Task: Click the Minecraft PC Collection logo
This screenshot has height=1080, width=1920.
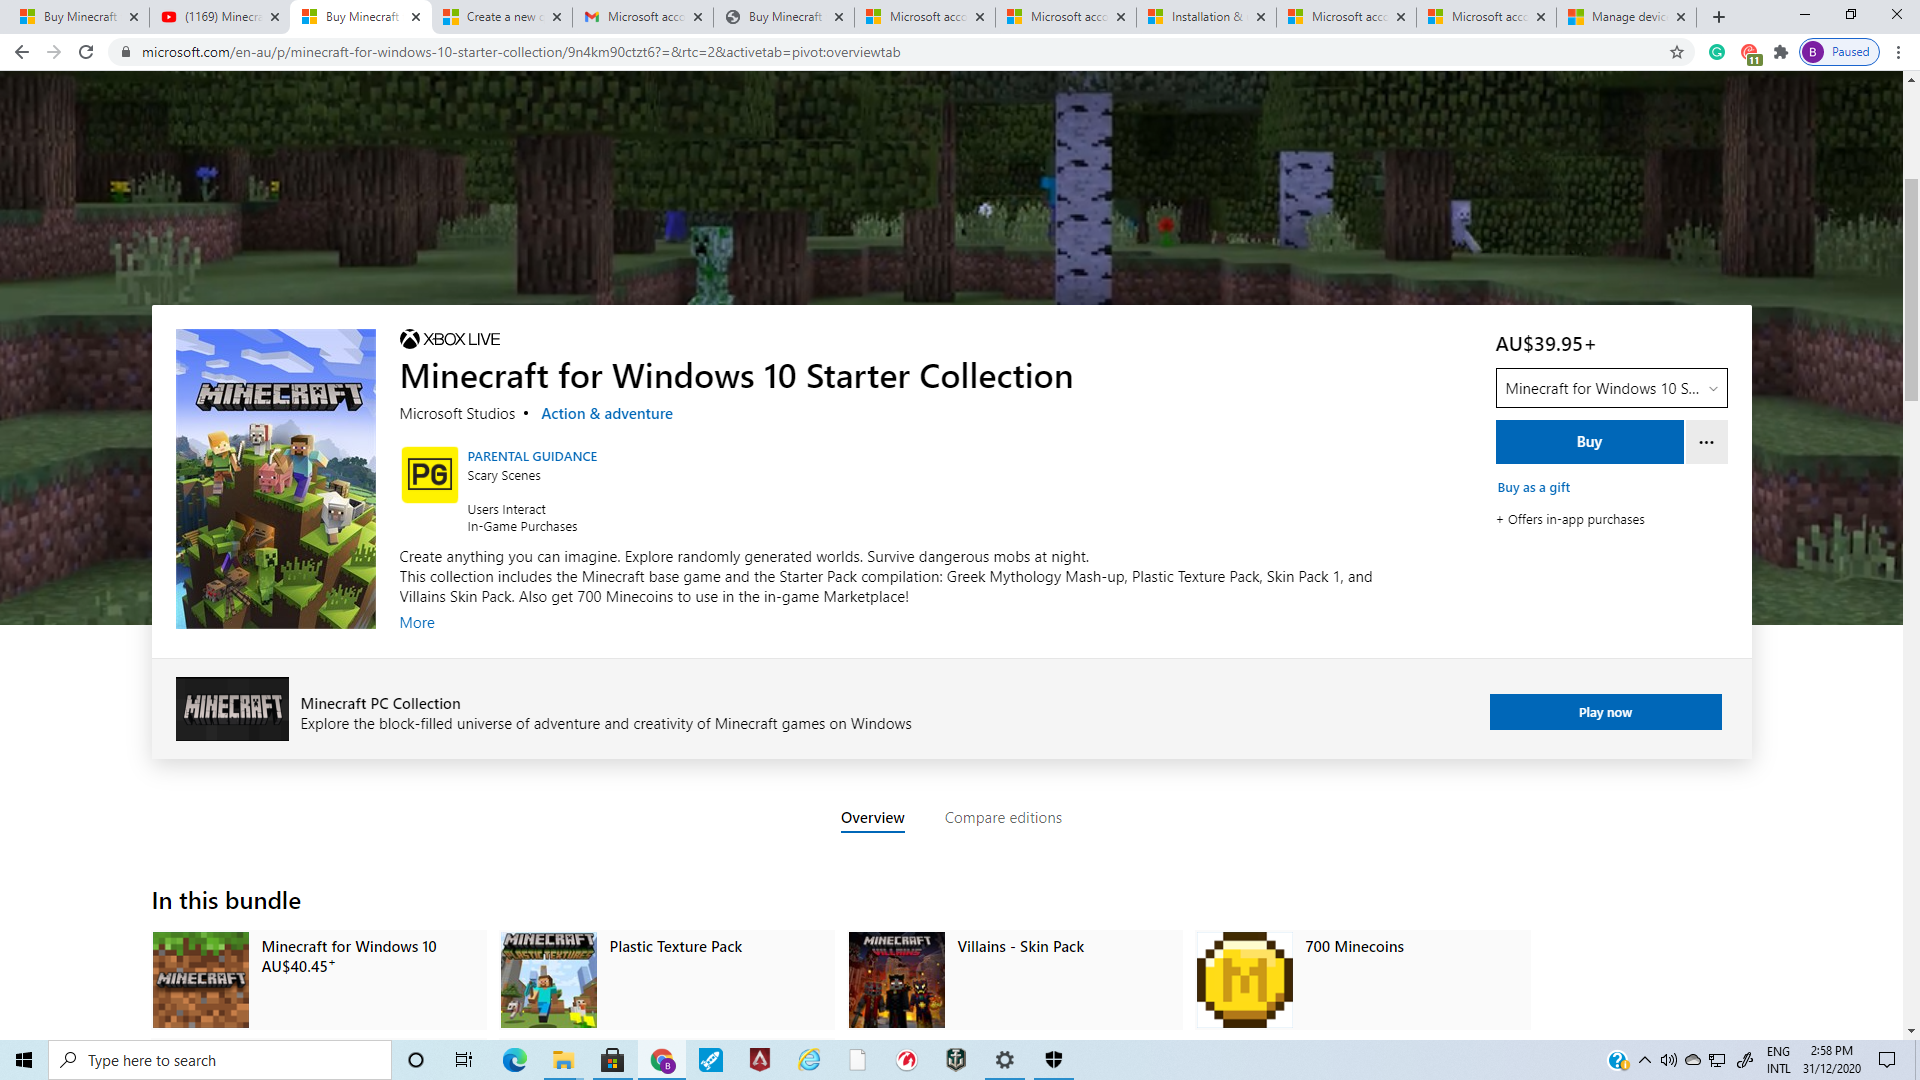Action: [x=232, y=709]
